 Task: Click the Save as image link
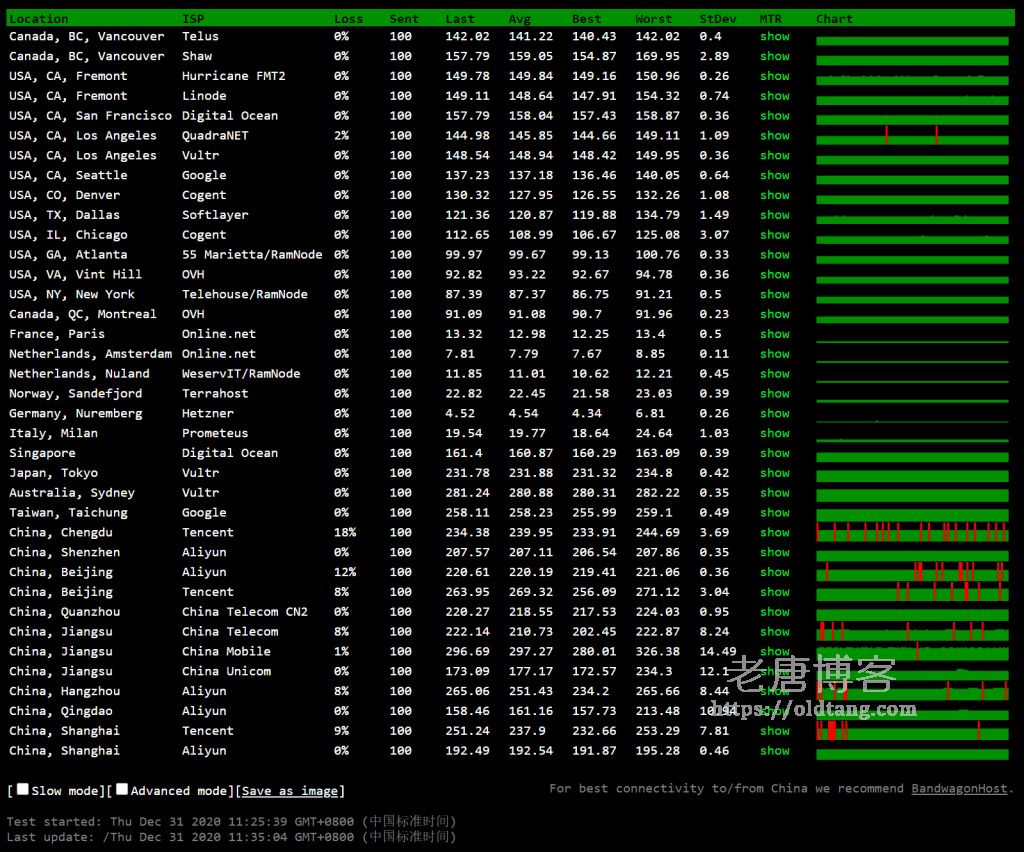click(290, 791)
